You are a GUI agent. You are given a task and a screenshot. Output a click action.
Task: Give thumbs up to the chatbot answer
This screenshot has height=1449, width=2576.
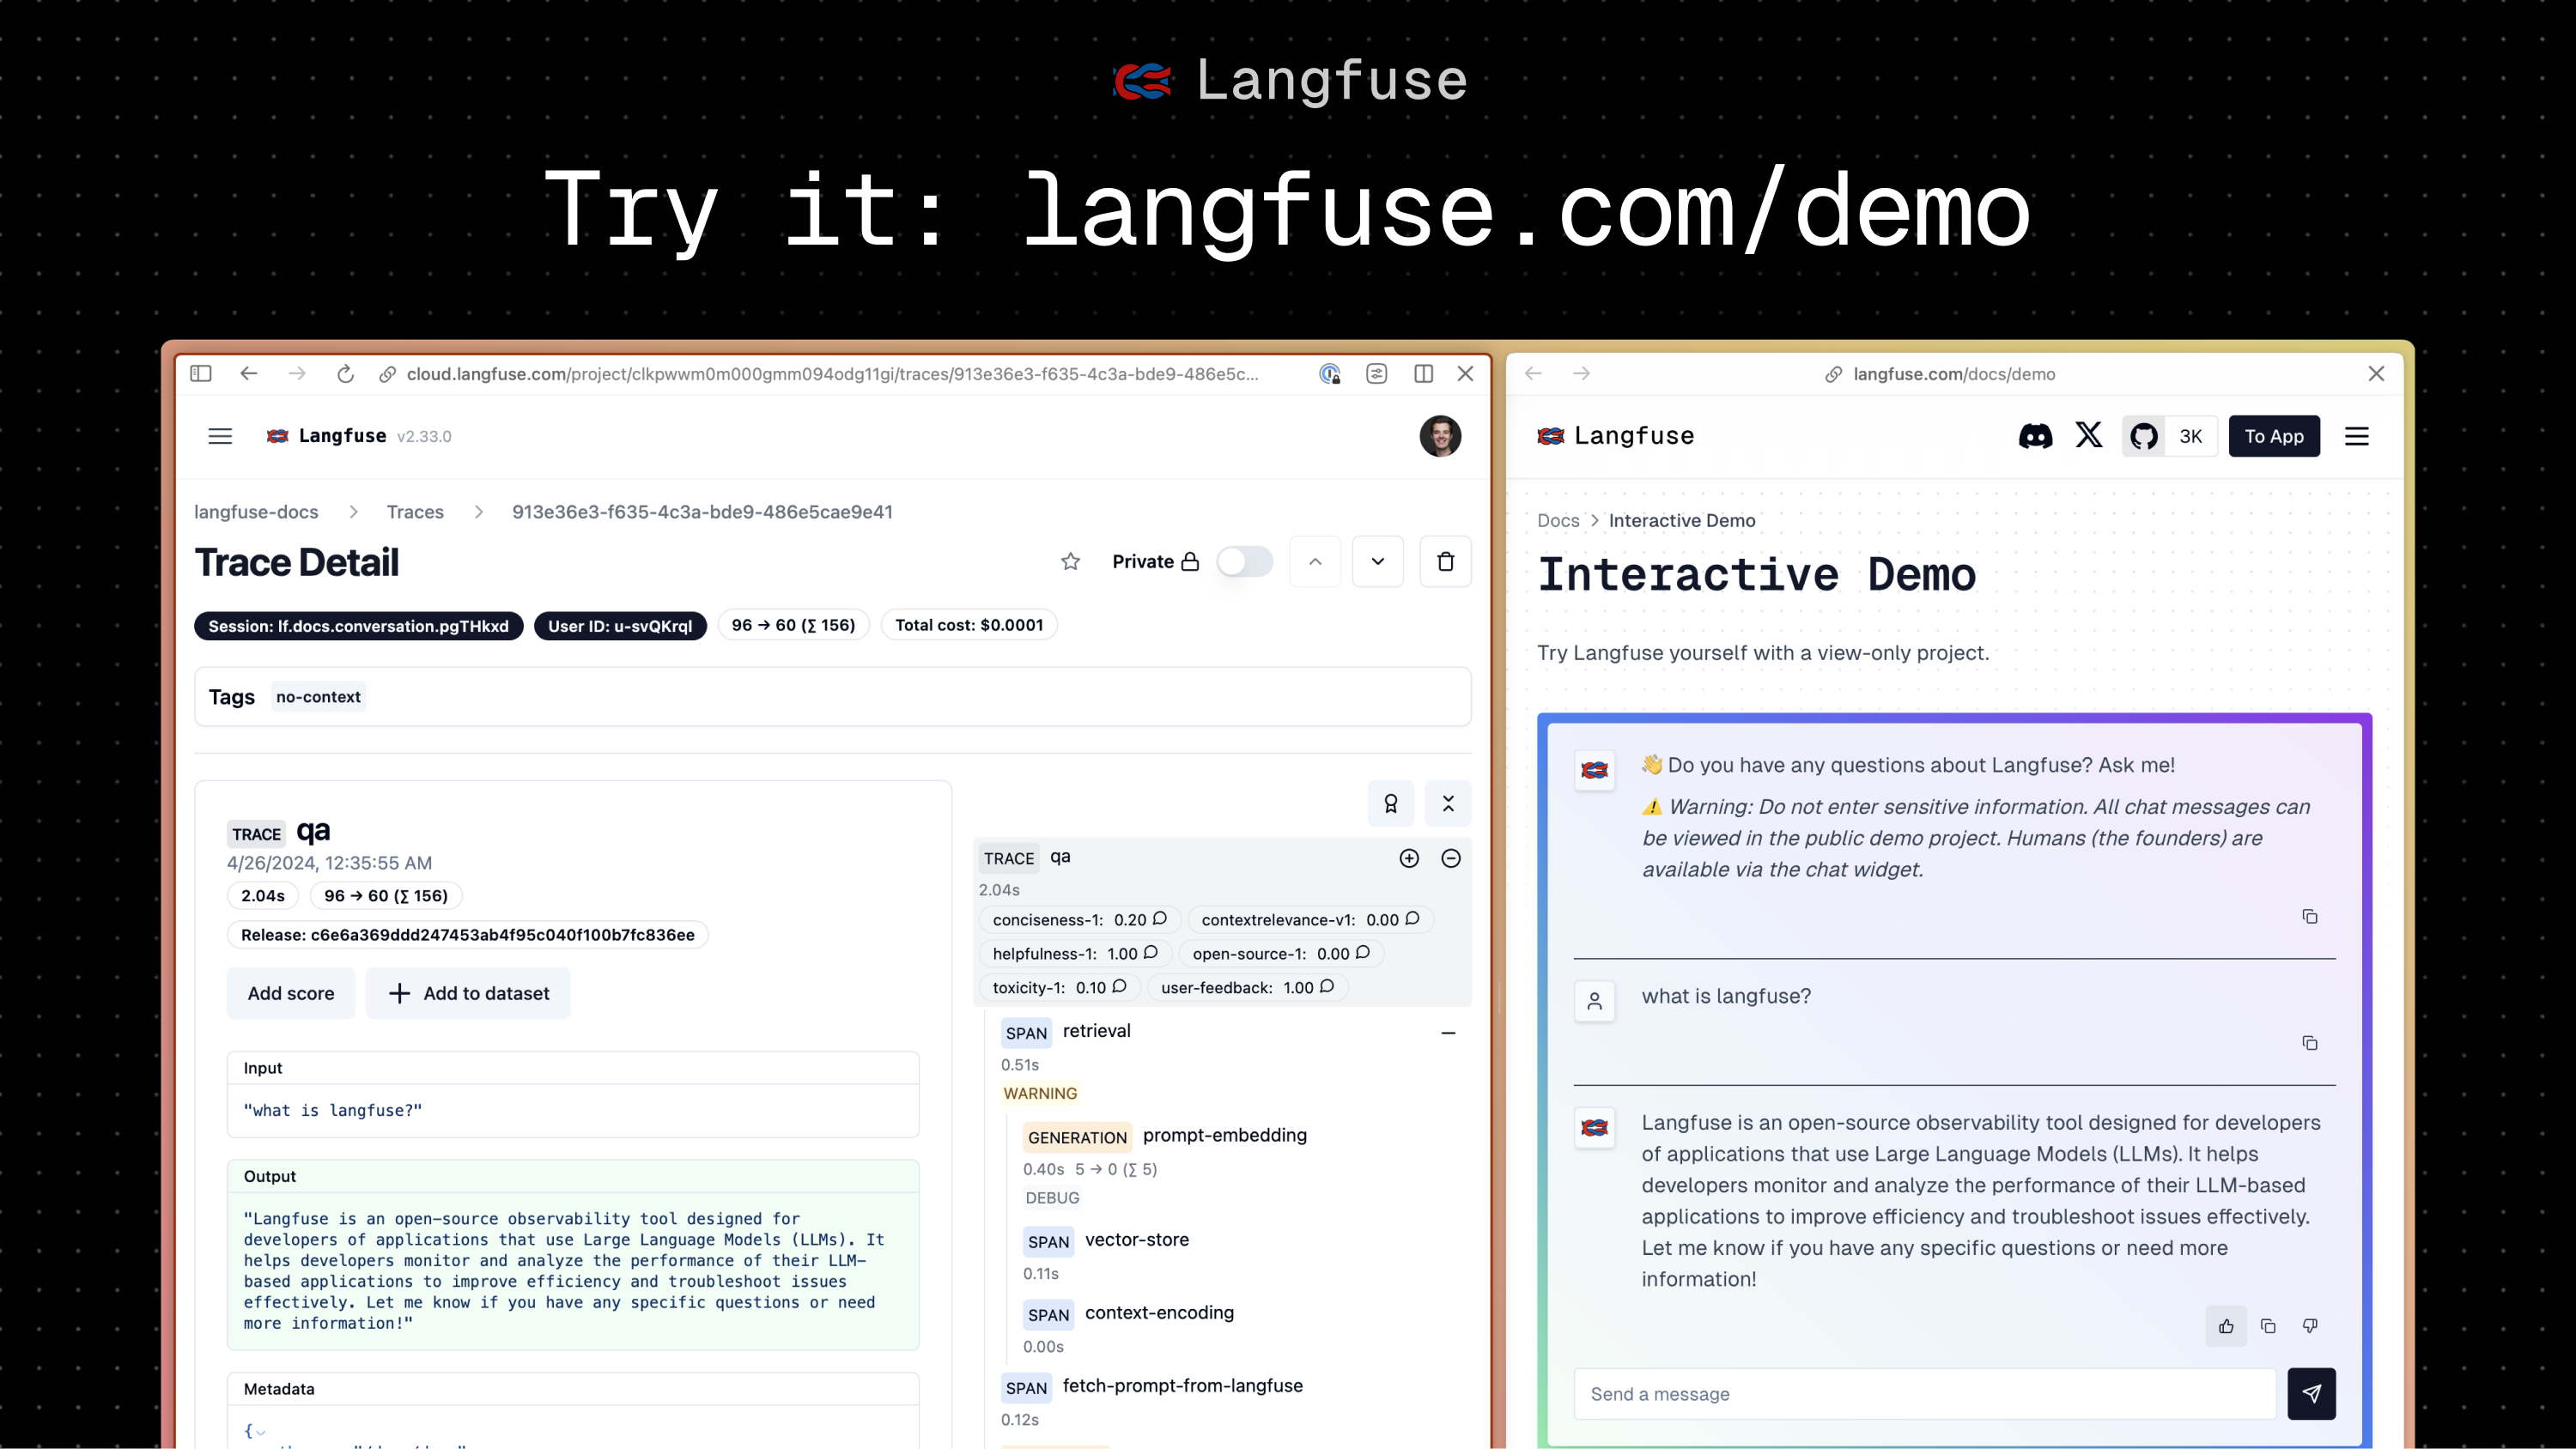[x=2226, y=1326]
